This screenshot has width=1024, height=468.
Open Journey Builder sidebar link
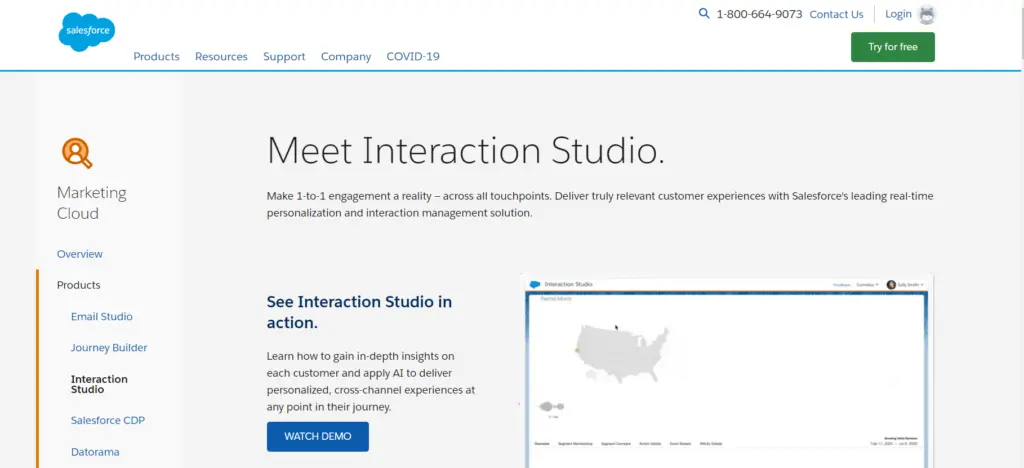click(x=109, y=348)
